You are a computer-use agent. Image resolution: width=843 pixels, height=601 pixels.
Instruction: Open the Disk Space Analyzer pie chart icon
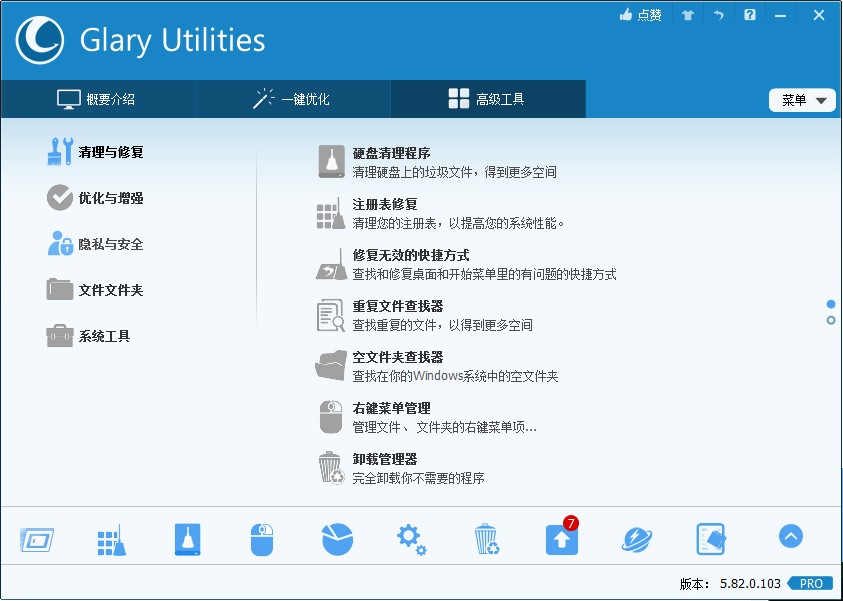pos(336,537)
